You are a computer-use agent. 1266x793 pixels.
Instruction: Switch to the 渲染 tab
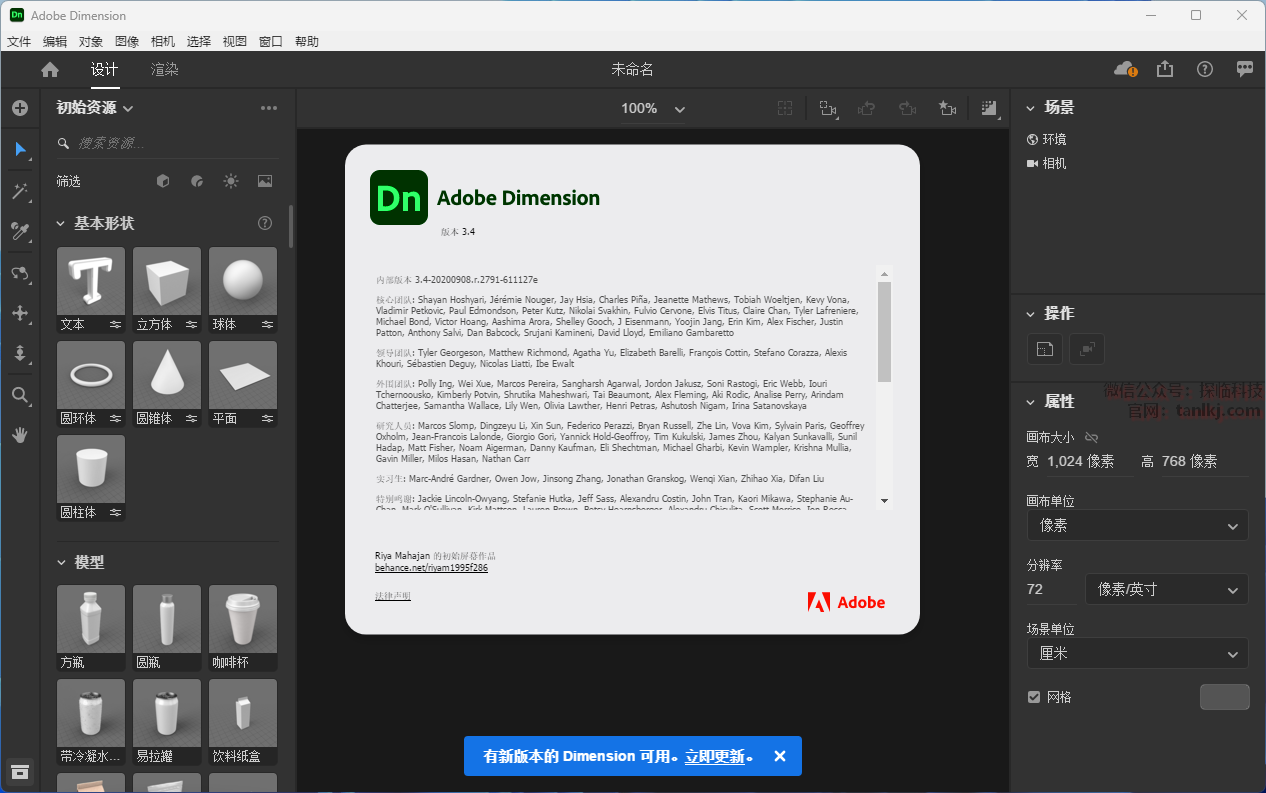164,69
